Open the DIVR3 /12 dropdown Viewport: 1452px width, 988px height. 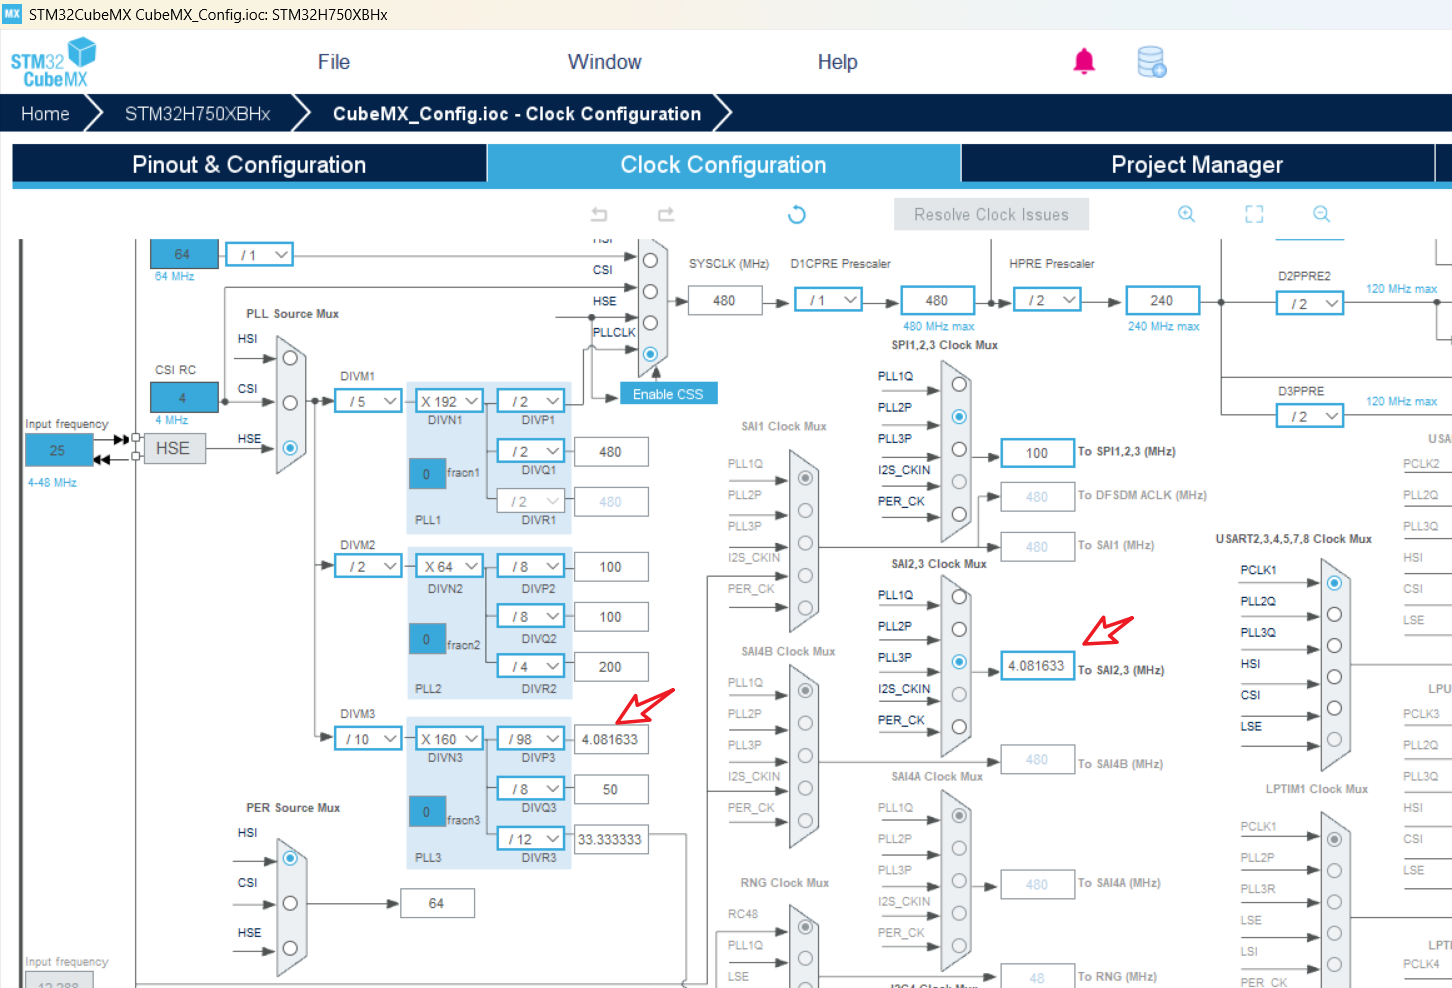[531, 839]
